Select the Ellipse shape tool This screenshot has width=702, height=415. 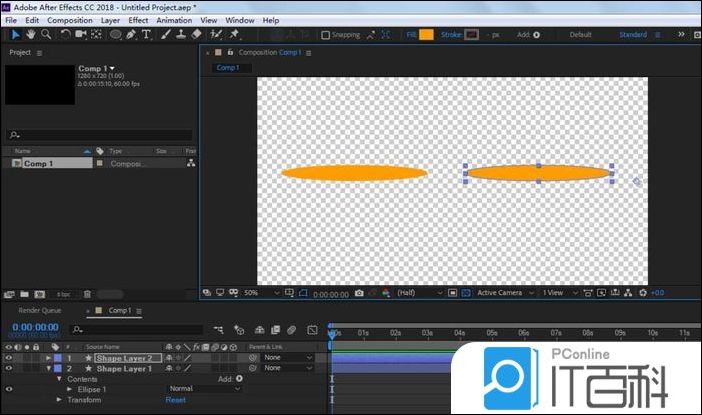[x=116, y=34]
